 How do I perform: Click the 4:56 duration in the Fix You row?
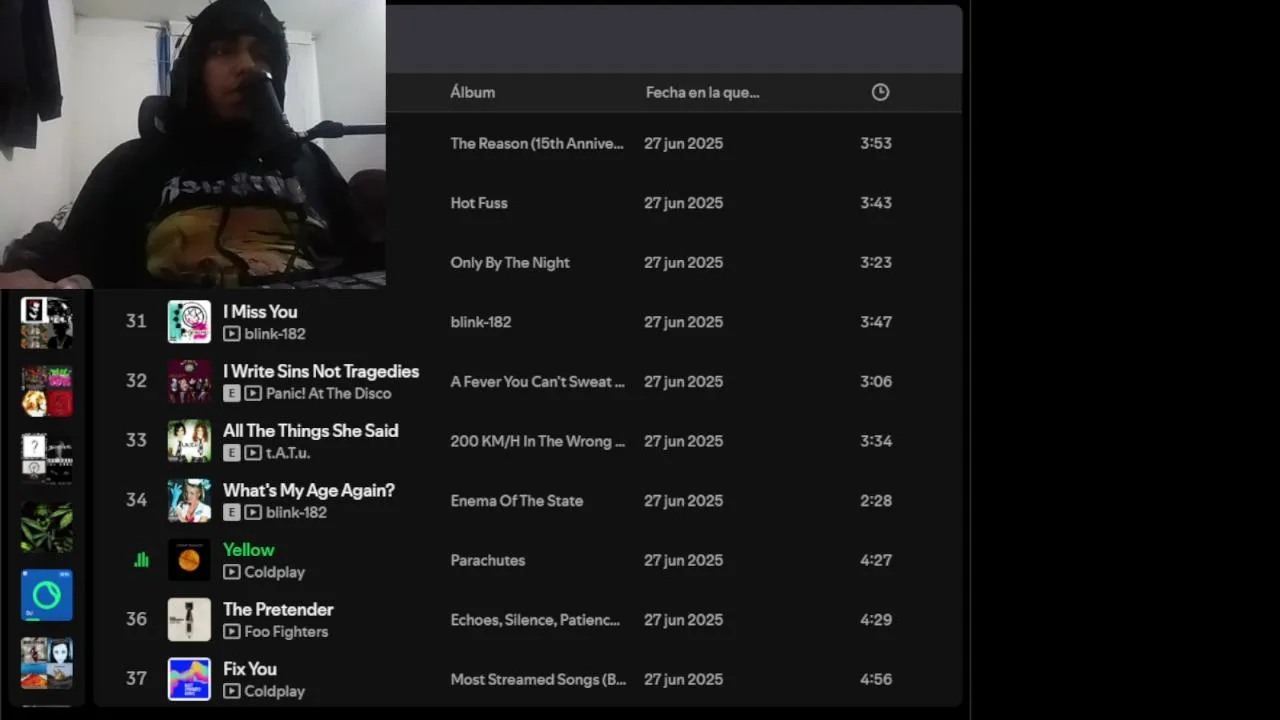click(876, 679)
